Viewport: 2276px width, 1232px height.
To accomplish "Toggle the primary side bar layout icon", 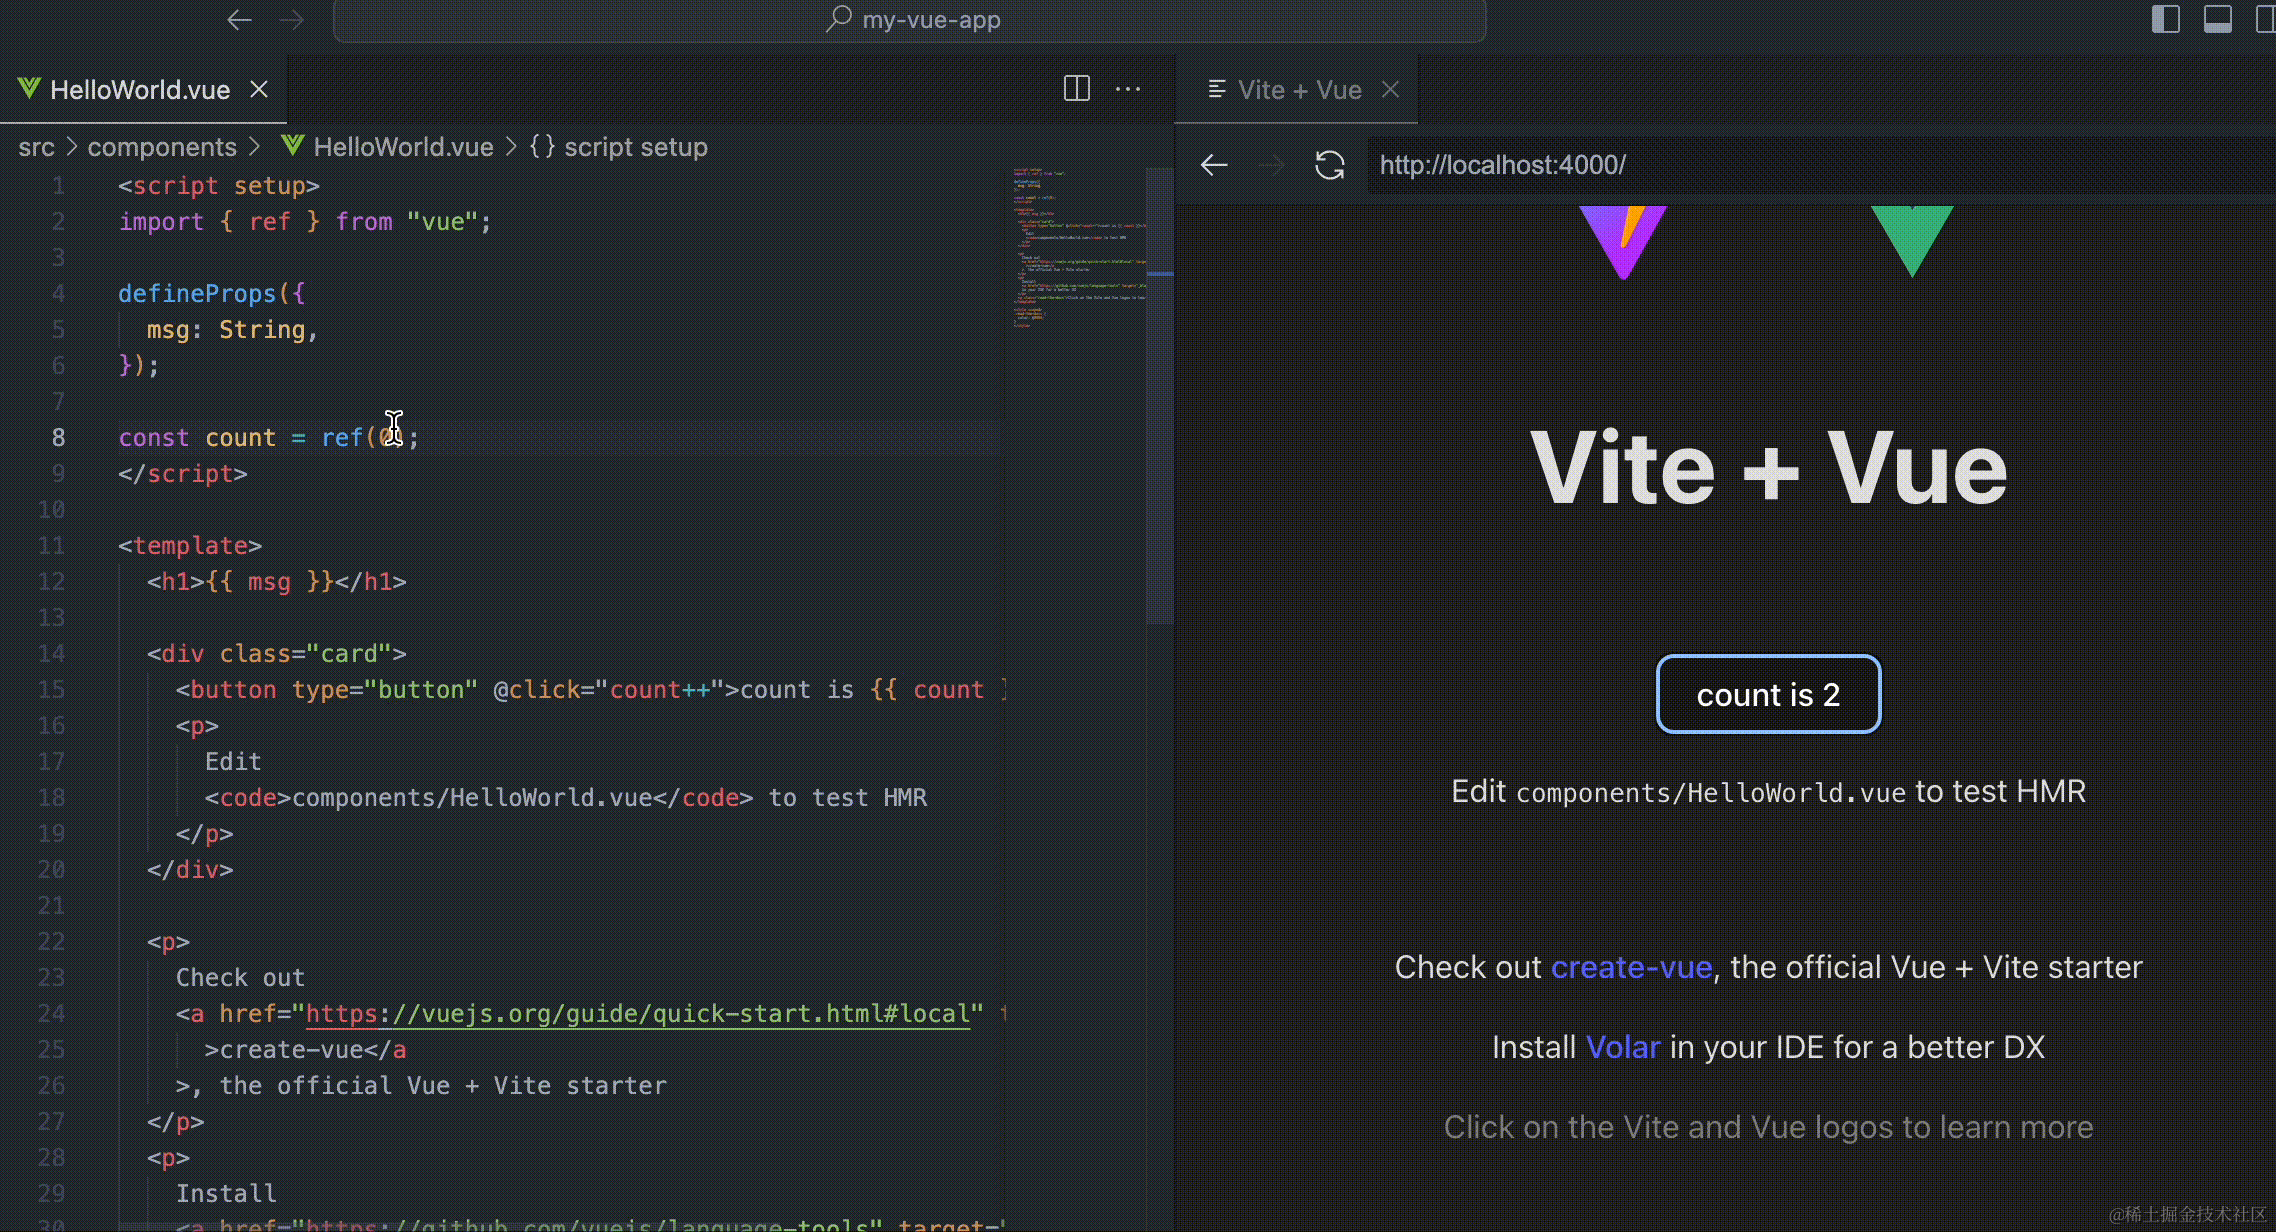I will (x=2165, y=19).
